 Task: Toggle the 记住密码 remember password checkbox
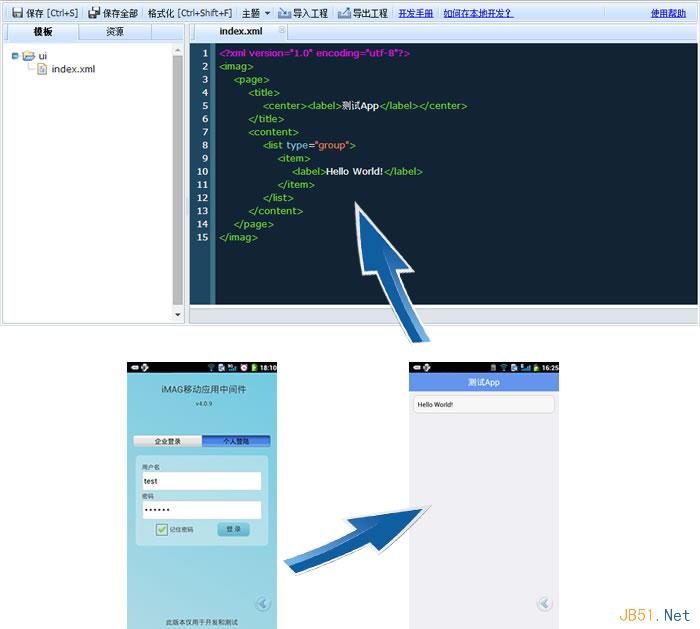[161, 529]
